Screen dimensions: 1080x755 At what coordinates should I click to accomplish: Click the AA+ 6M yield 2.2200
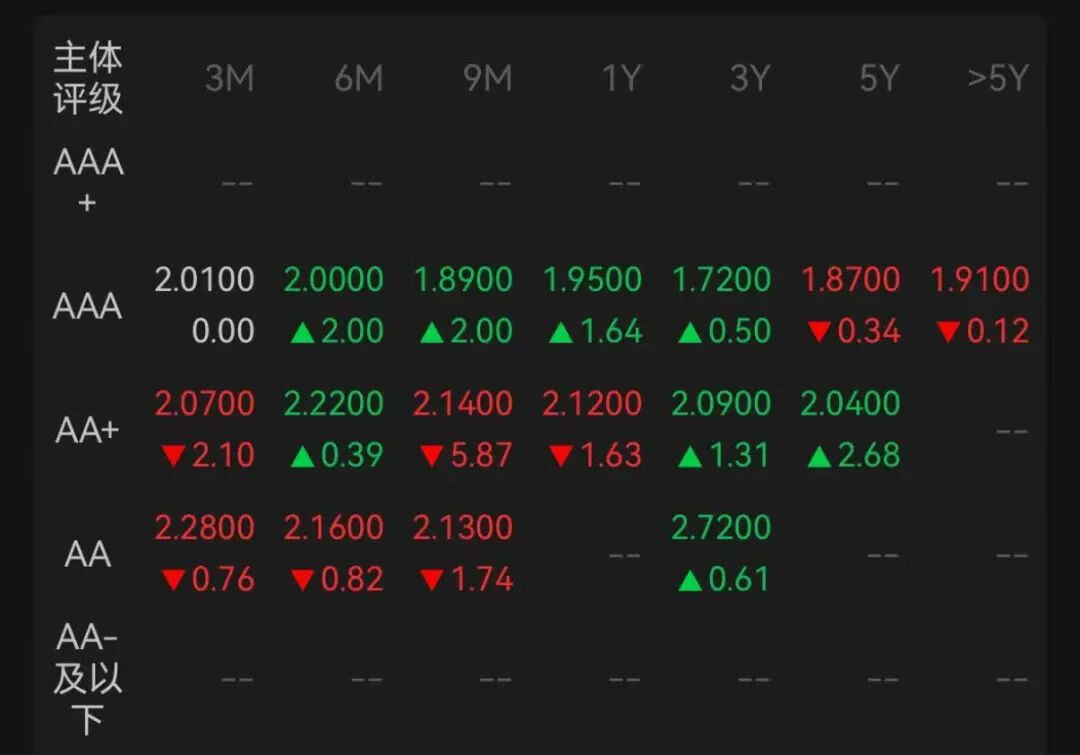point(334,404)
